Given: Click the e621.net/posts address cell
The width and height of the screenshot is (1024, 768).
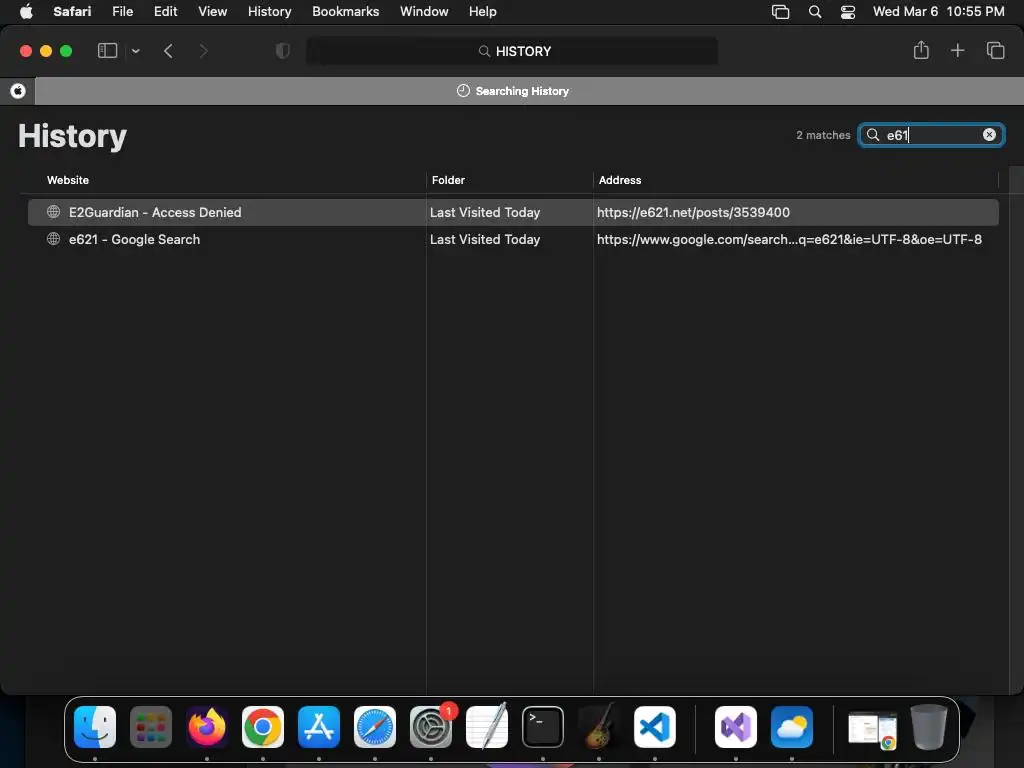Looking at the screenshot, I should click(693, 212).
